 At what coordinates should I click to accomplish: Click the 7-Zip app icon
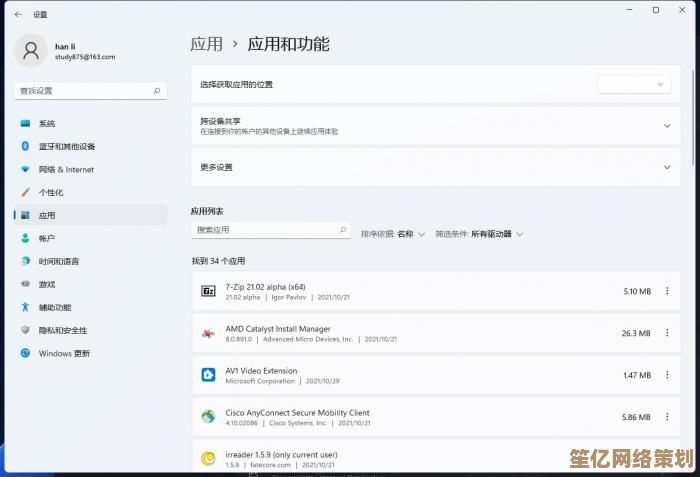(x=208, y=291)
